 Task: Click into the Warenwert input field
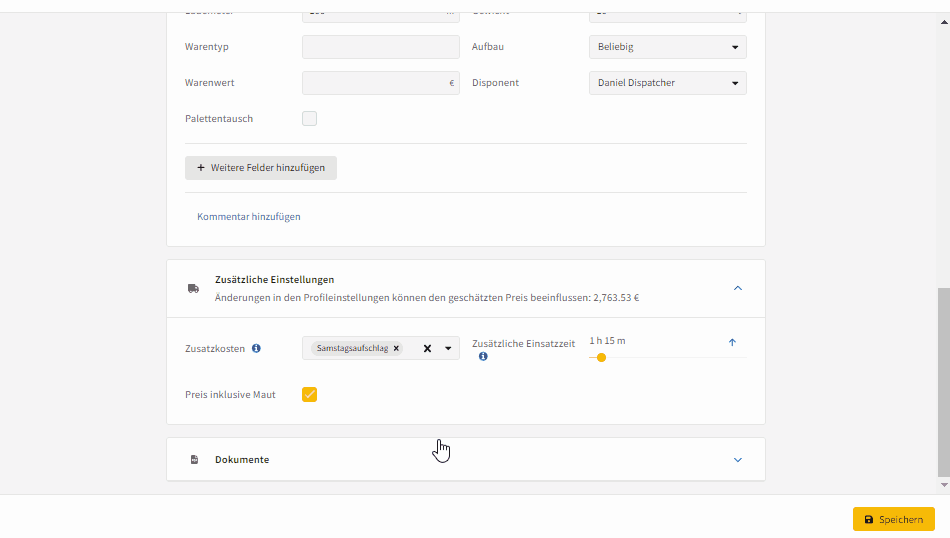[380, 83]
